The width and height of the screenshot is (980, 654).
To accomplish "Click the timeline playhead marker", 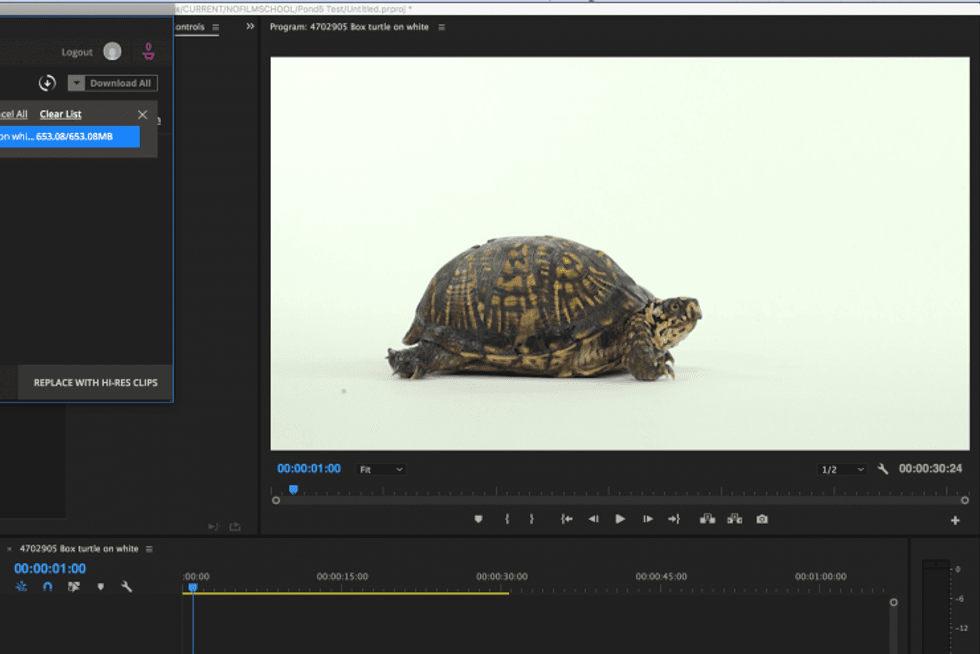I will [193, 587].
